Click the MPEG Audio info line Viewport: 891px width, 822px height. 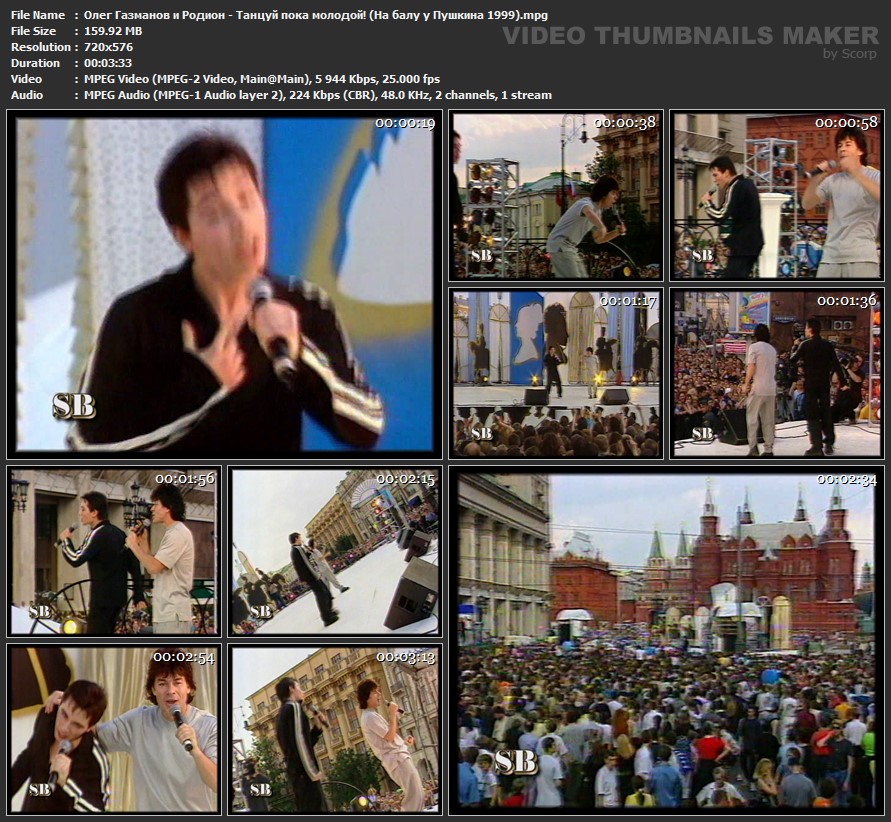(312, 95)
